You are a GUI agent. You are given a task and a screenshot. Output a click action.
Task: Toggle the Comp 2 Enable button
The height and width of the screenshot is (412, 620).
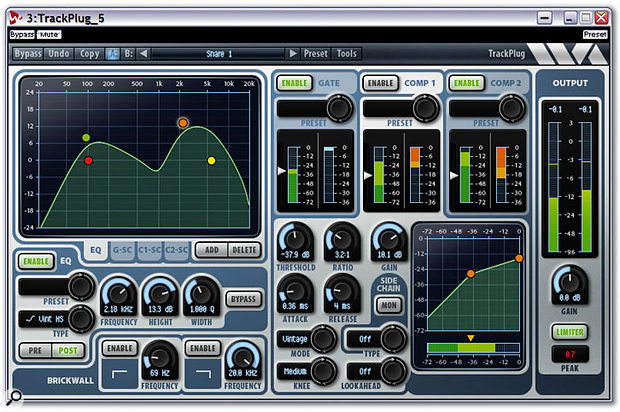pos(467,83)
